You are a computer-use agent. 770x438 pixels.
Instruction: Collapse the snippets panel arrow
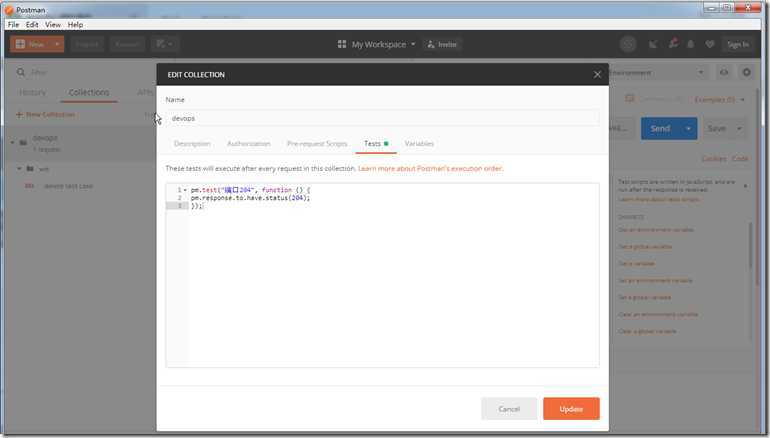[x=745, y=186]
